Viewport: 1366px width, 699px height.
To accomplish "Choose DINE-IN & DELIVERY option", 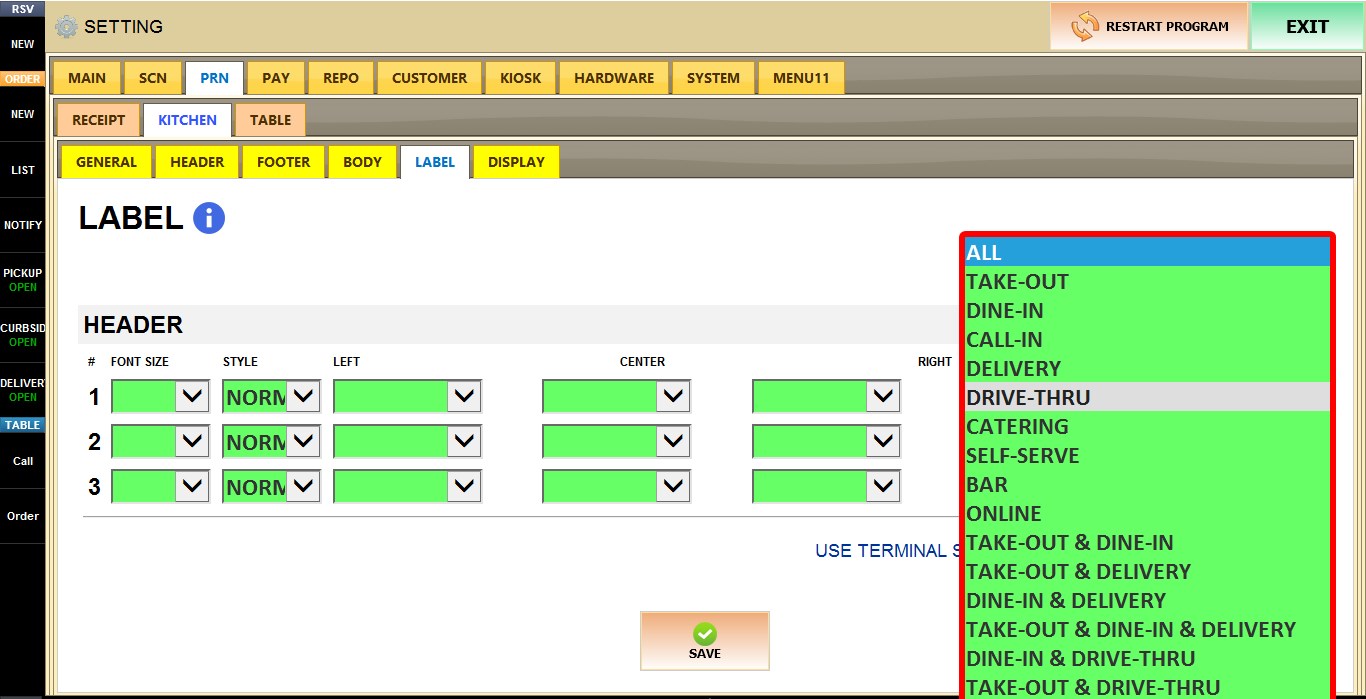I will 1147,601.
